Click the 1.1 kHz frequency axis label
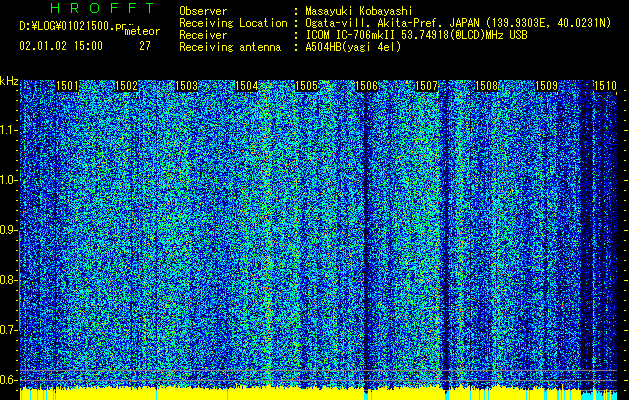 click(8, 130)
